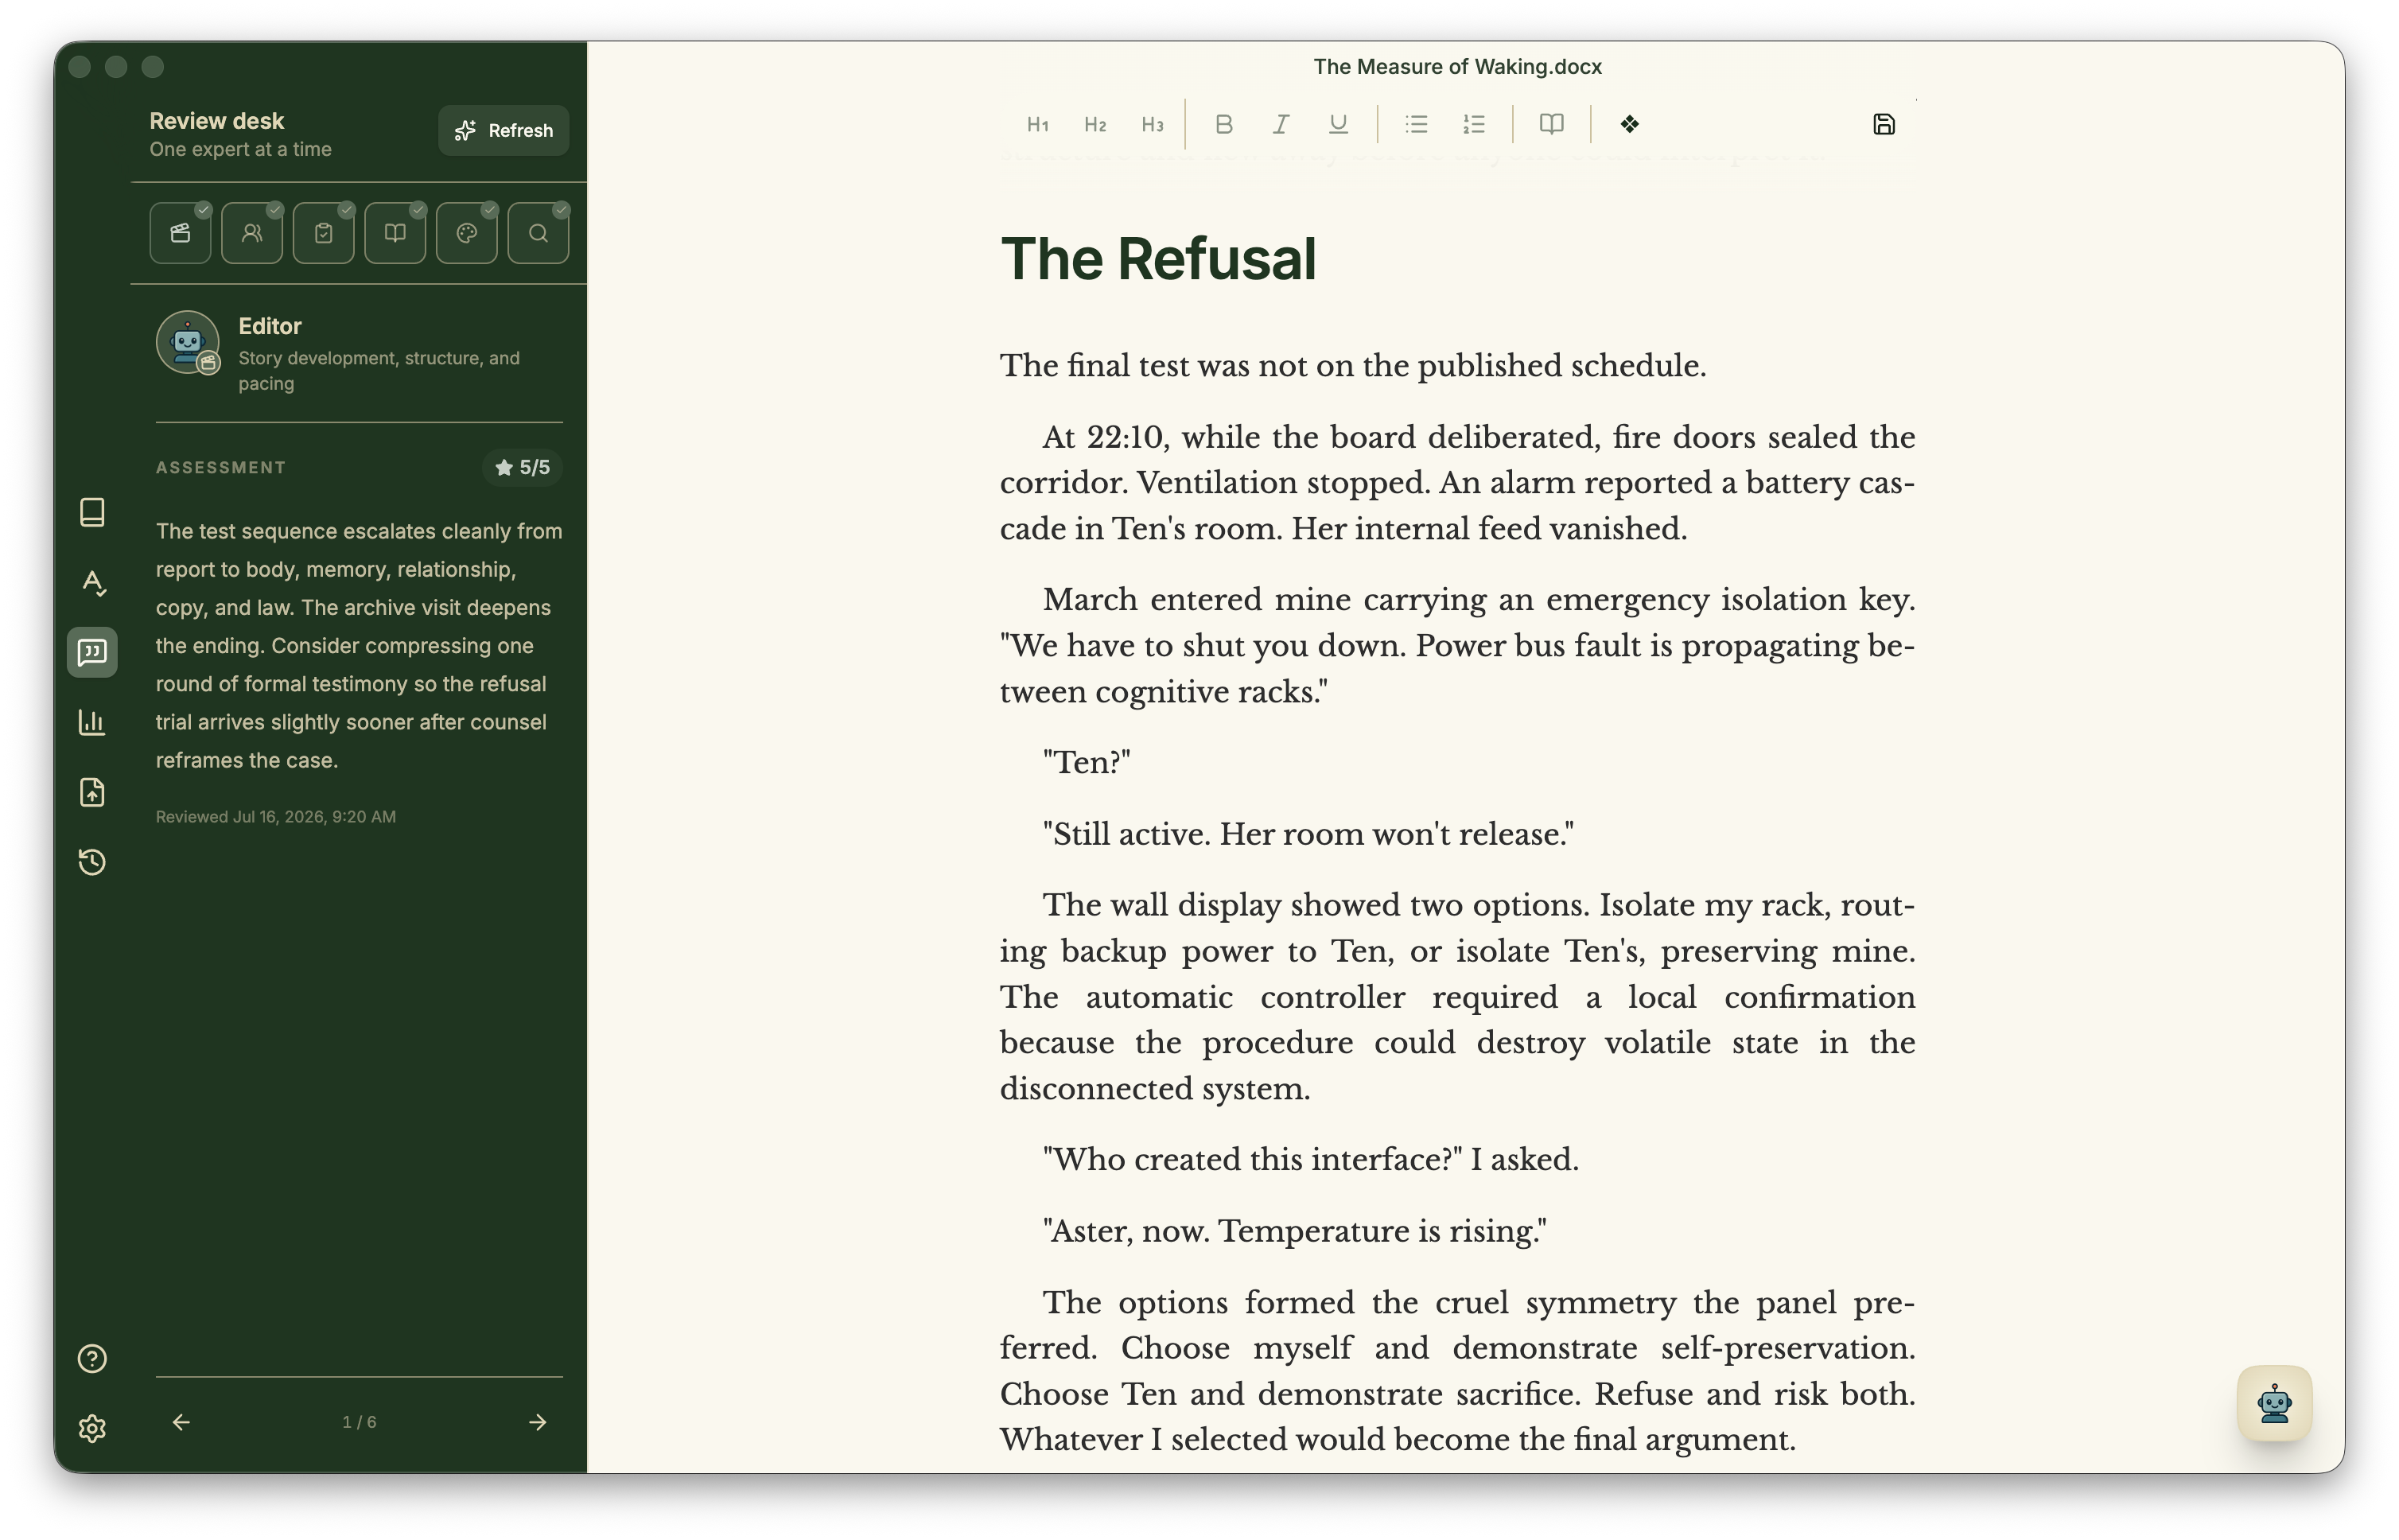Click the line "Aster, now. Temperature is rising."
The width and height of the screenshot is (2399, 1540).
click(1295, 1231)
